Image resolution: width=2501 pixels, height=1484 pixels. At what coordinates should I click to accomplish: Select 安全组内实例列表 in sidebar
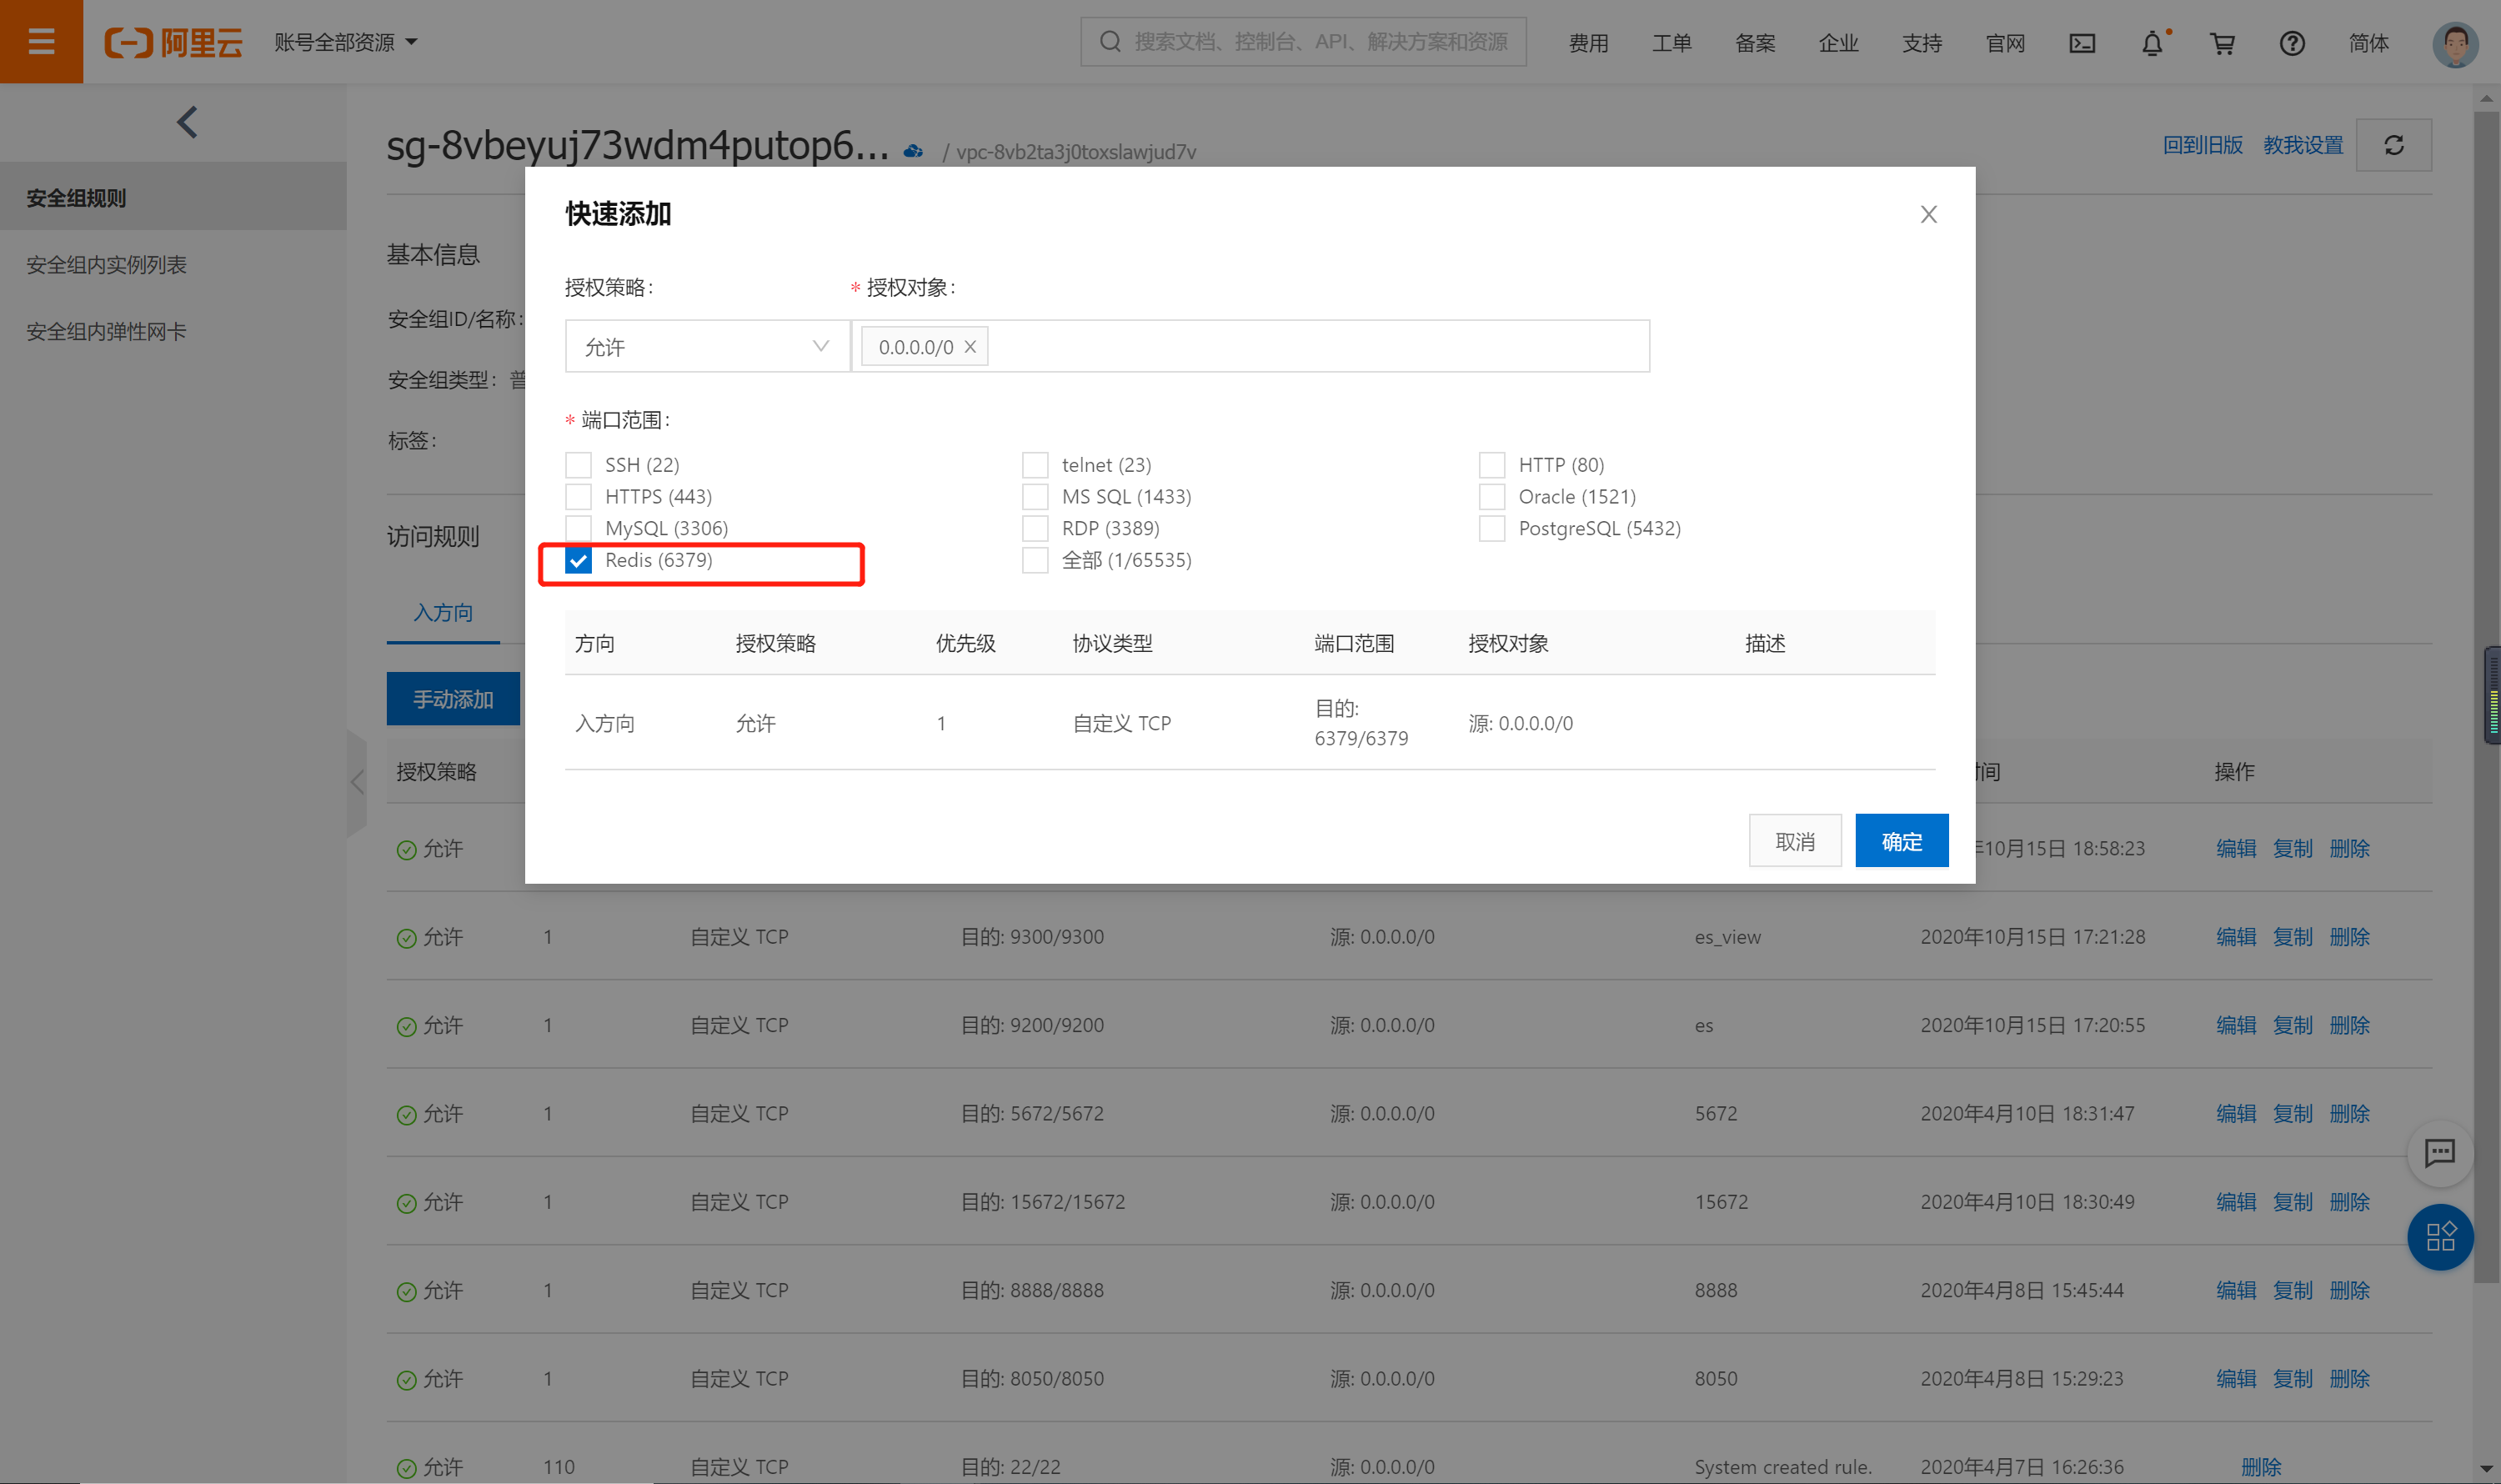pos(106,265)
